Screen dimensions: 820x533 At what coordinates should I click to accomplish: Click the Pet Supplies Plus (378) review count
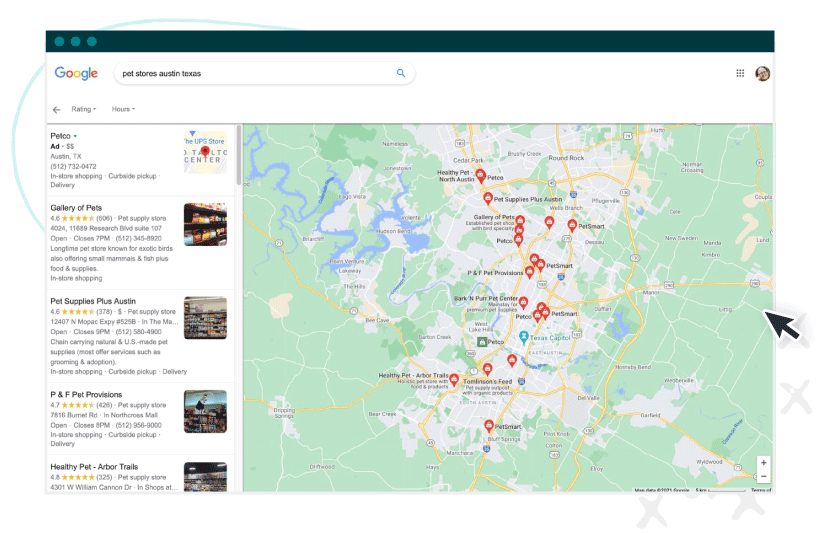click(105, 312)
